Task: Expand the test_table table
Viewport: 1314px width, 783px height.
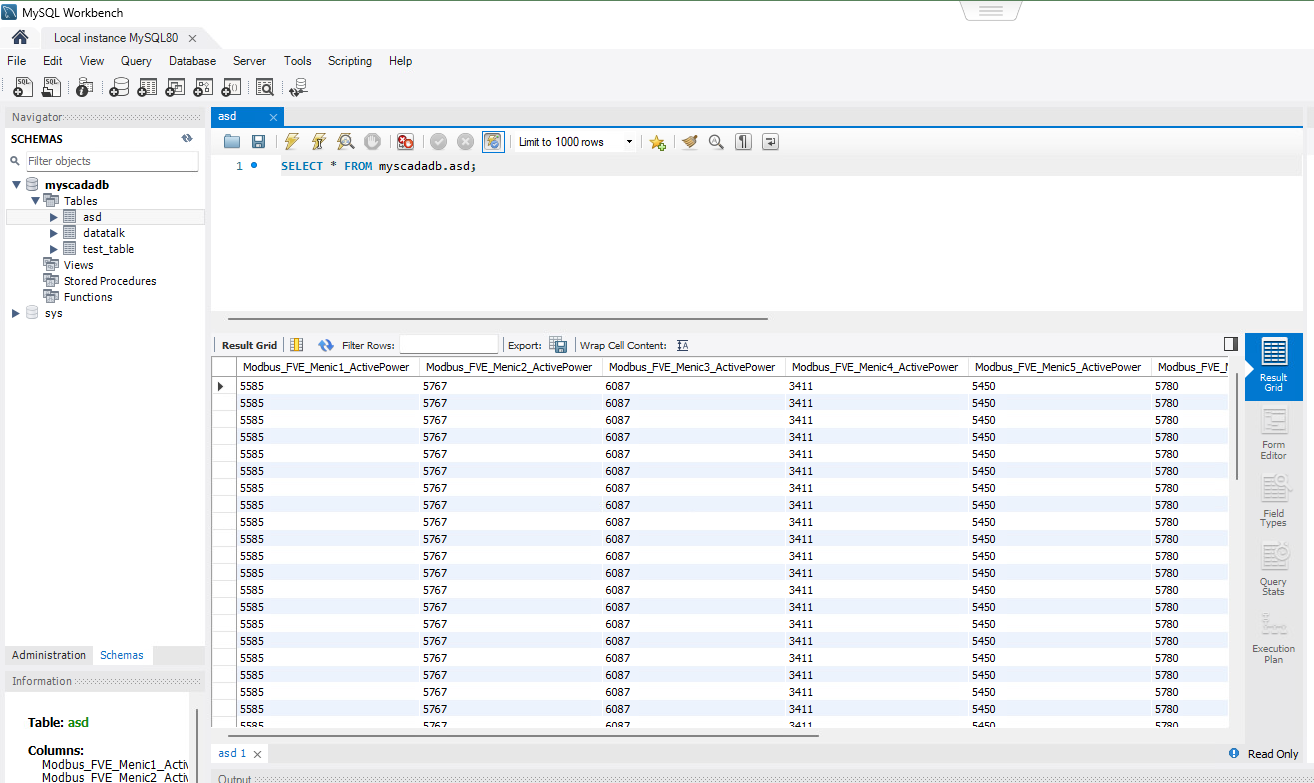Action: [54, 249]
